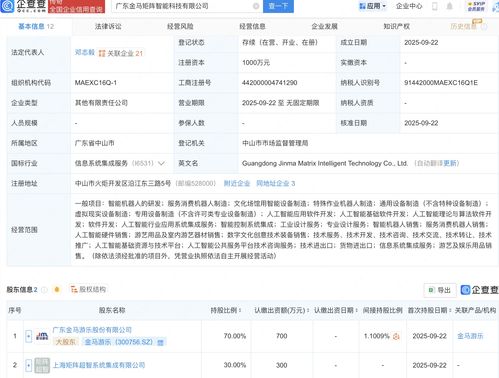
Task: Switch to the 历史信息 tab
Action: [x=463, y=26]
